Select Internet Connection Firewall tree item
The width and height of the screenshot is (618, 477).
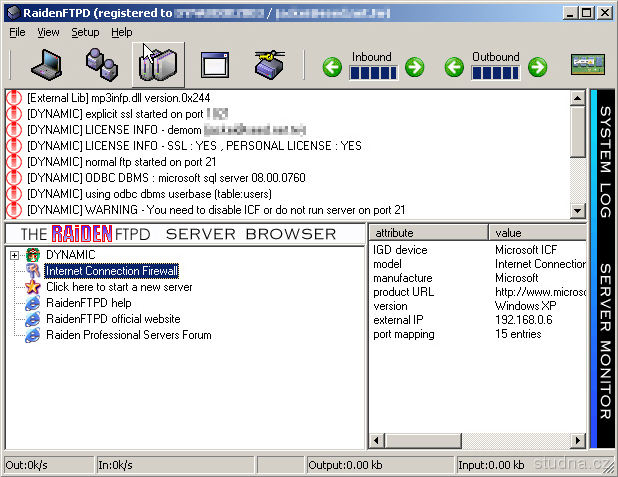pyautogui.click(x=111, y=271)
